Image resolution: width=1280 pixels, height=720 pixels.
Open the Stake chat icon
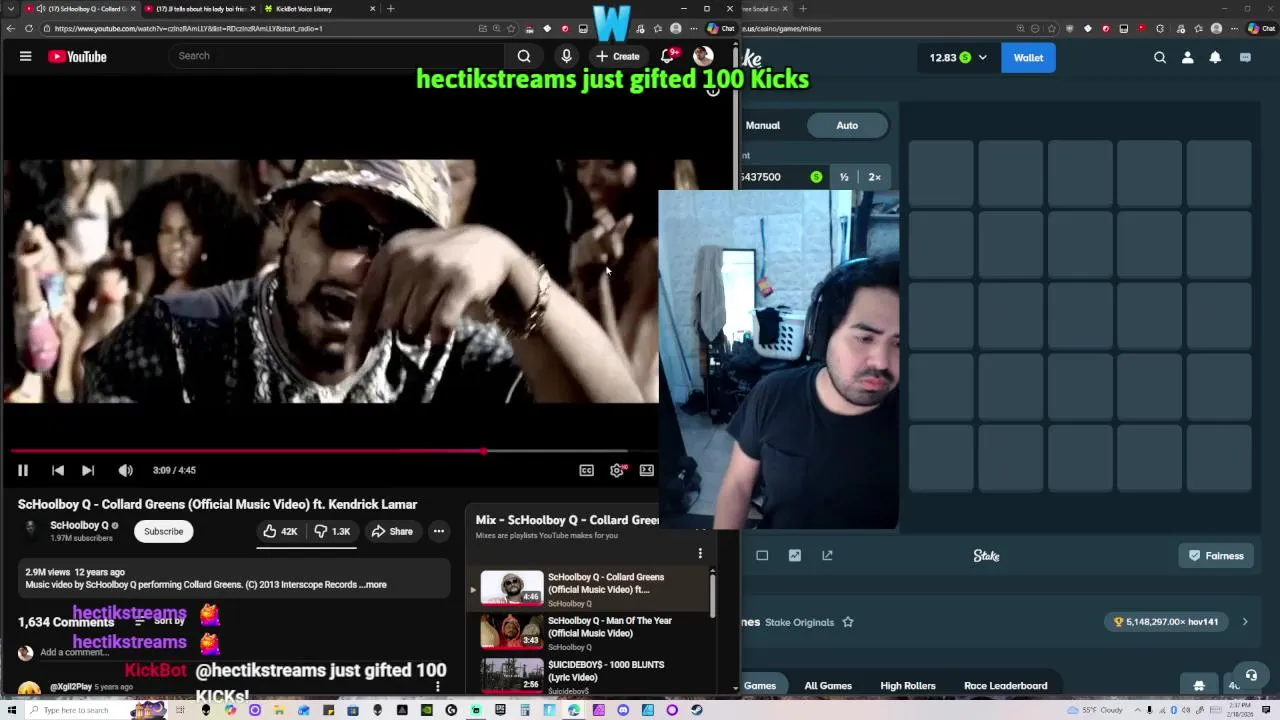tap(1245, 58)
